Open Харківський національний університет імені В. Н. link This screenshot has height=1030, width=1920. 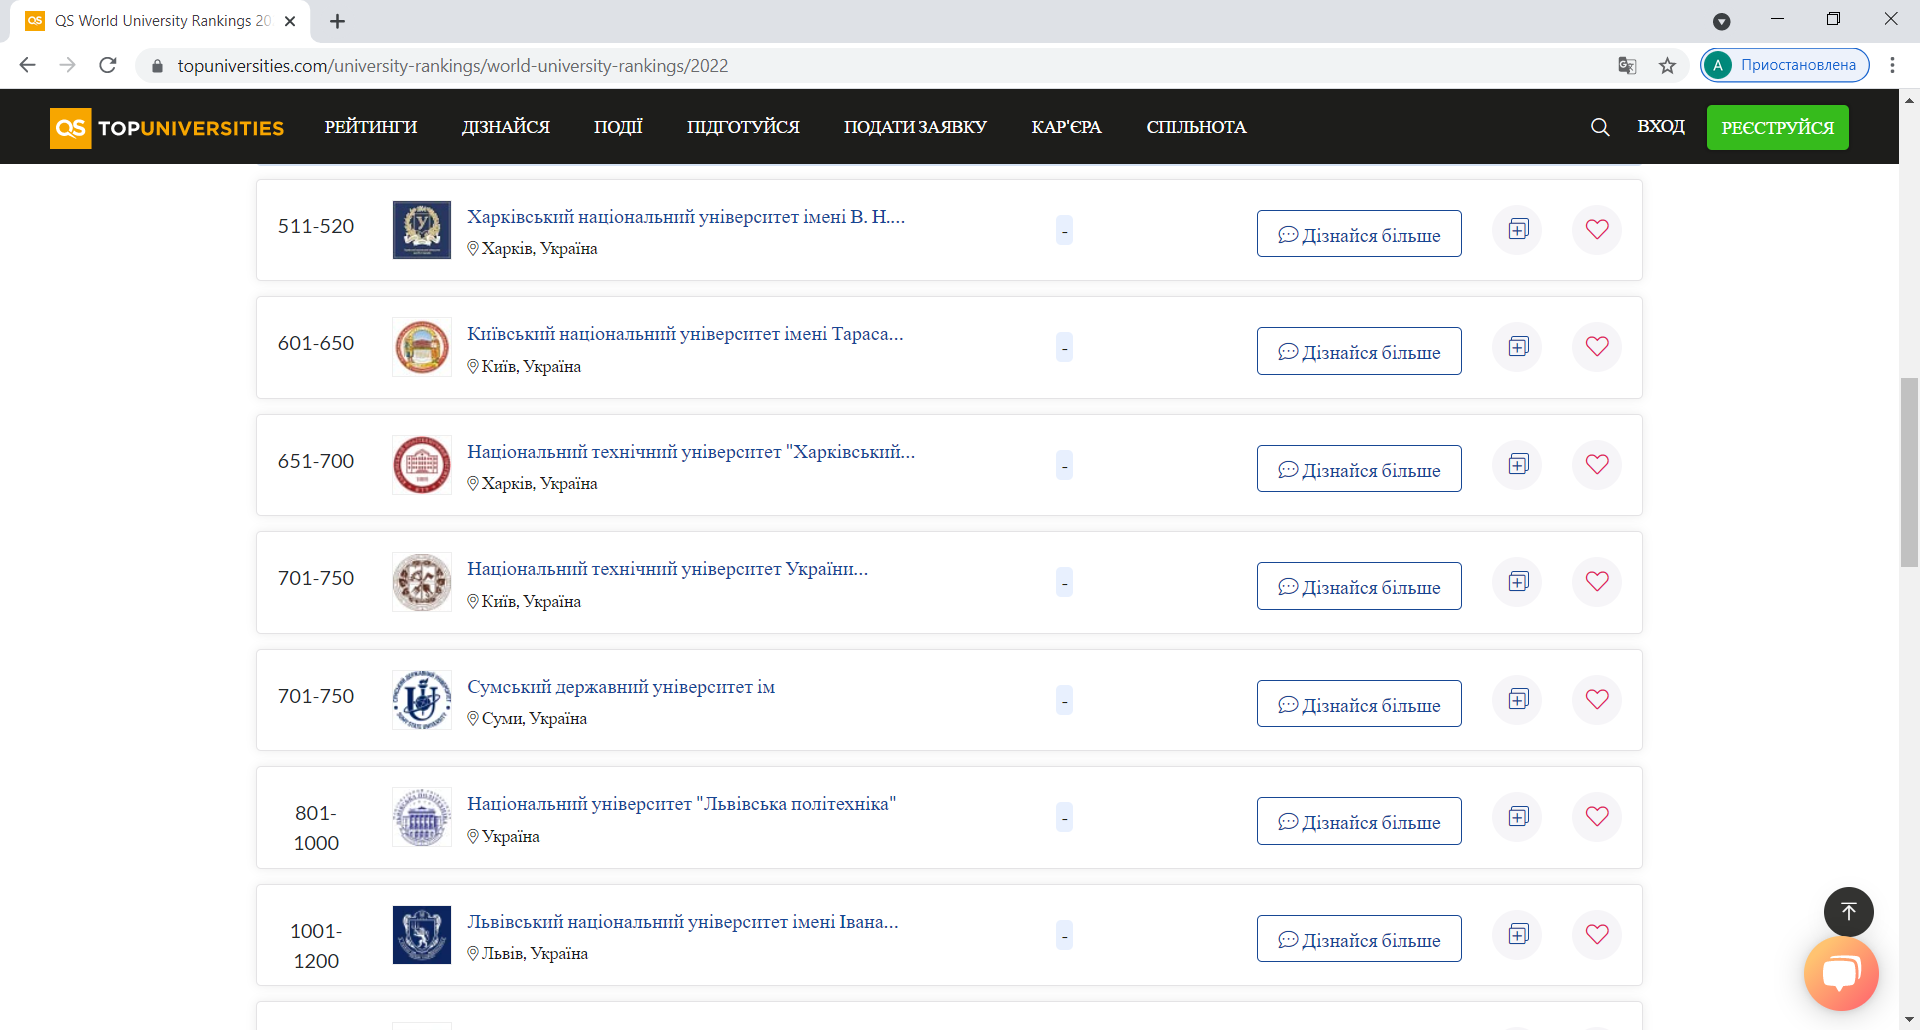(685, 217)
